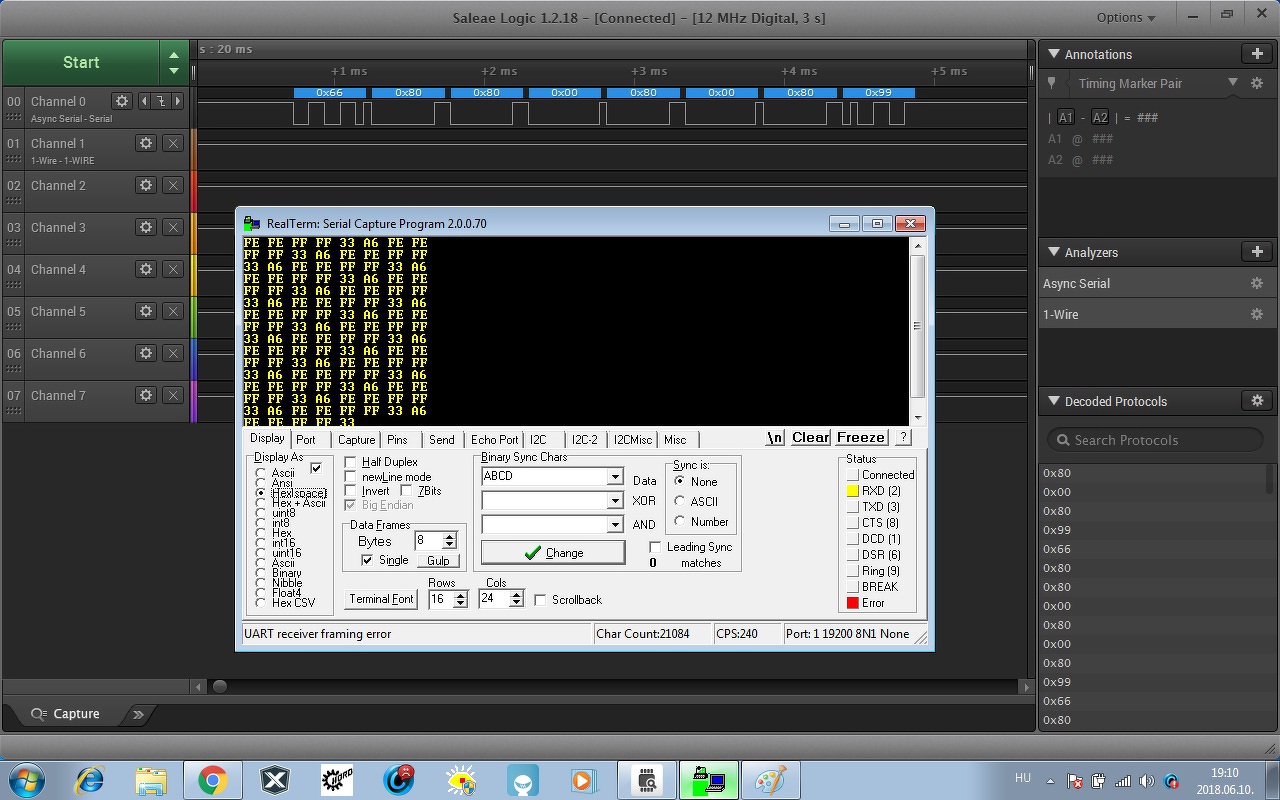Clear the RealTerm terminal display
This screenshot has height=800, width=1280.
coord(810,437)
